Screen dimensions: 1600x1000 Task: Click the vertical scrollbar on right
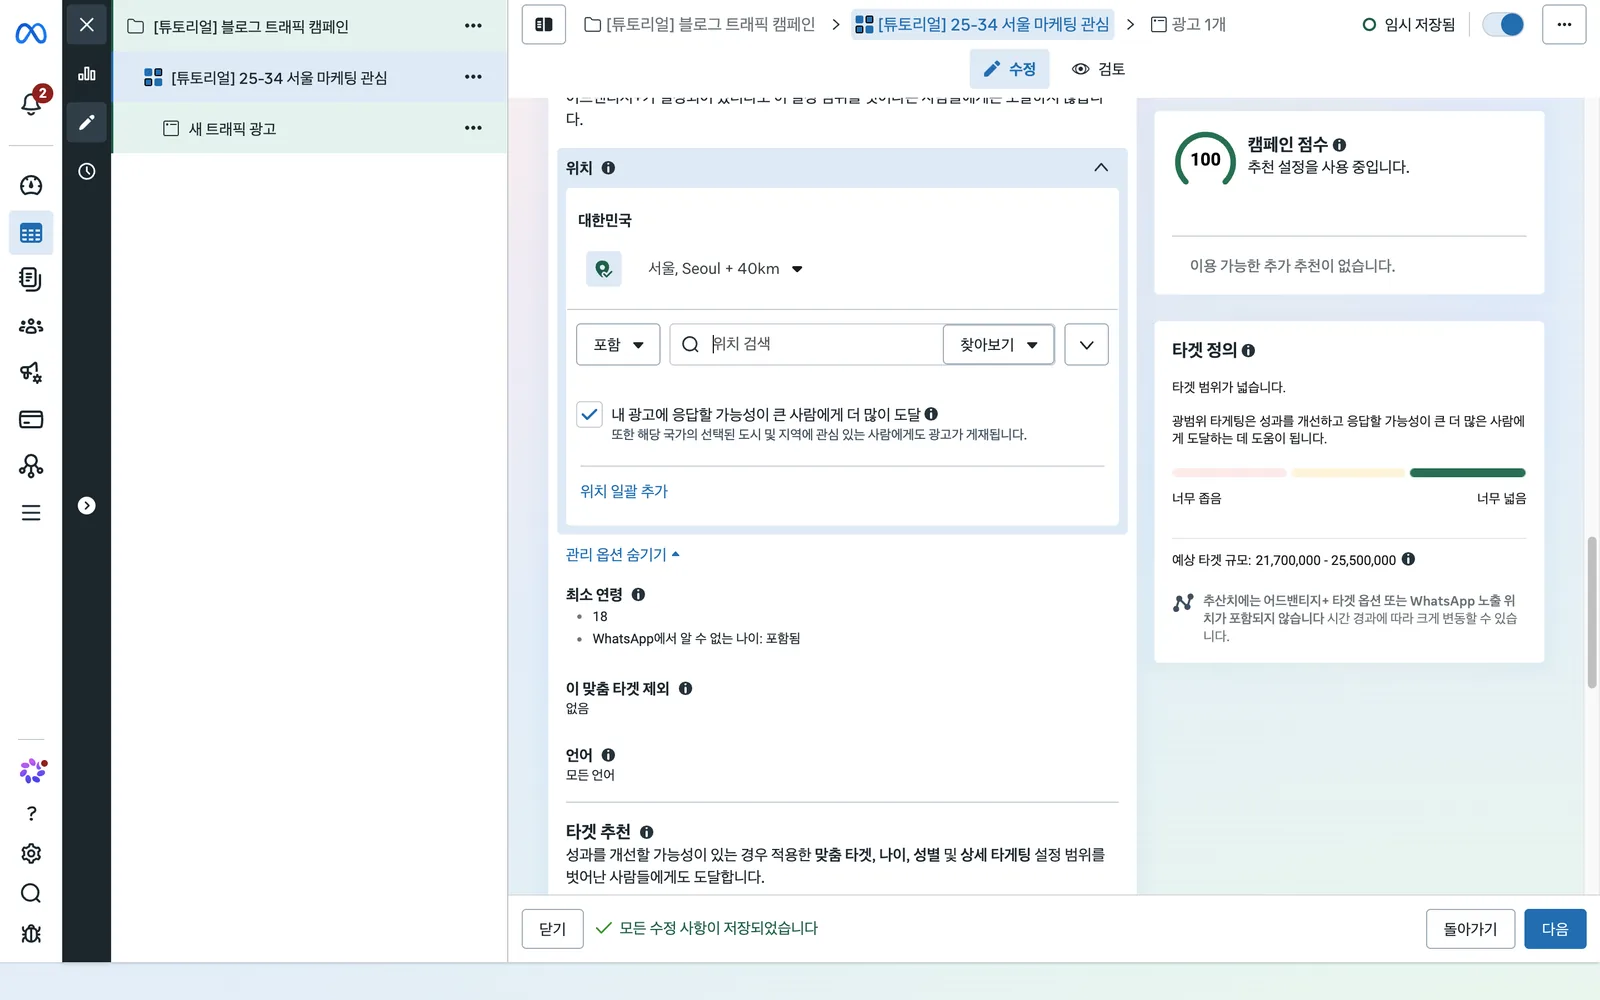1592,612
